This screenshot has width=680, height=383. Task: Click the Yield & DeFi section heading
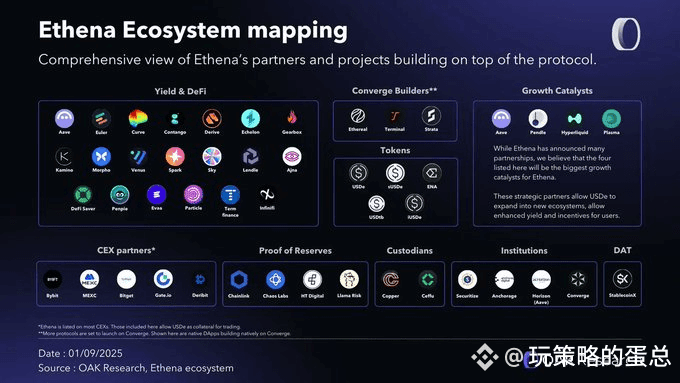[180, 92]
